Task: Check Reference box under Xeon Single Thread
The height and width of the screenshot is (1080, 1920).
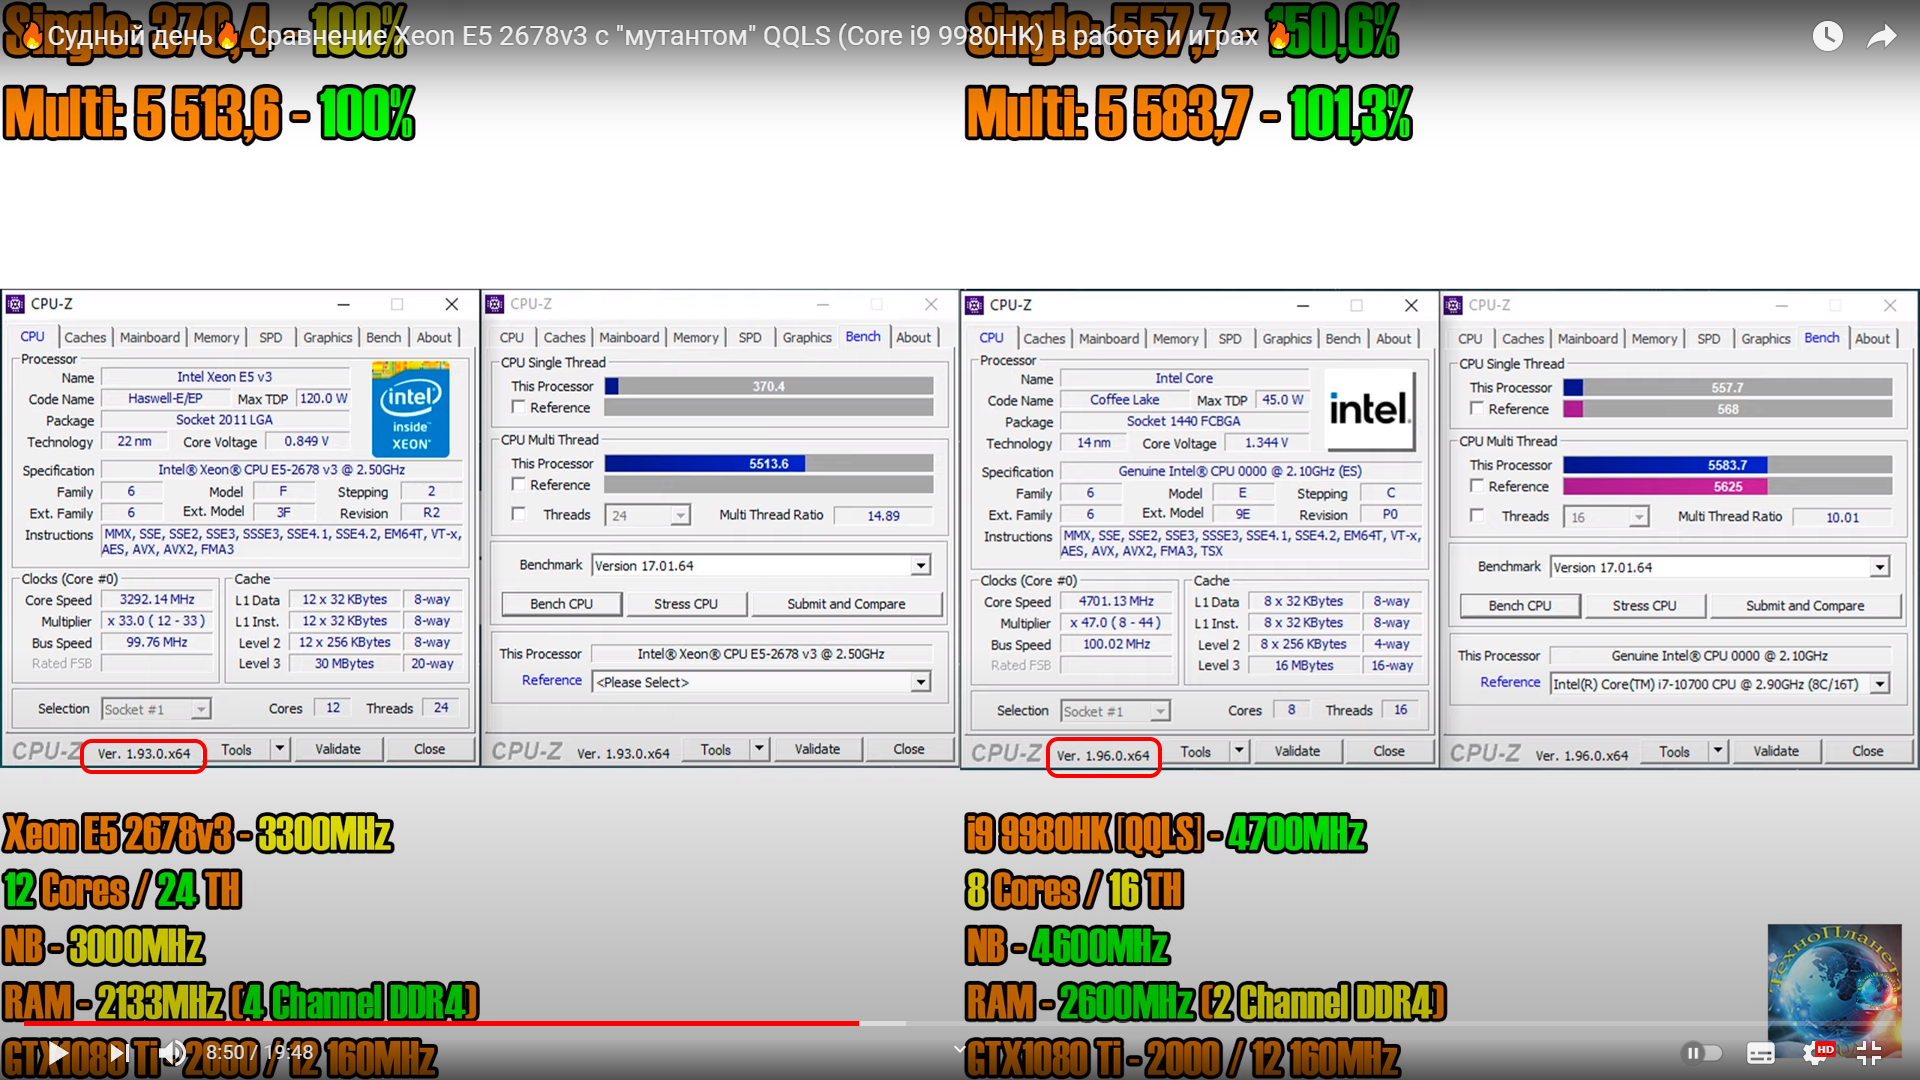Action: click(x=519, y=407)
